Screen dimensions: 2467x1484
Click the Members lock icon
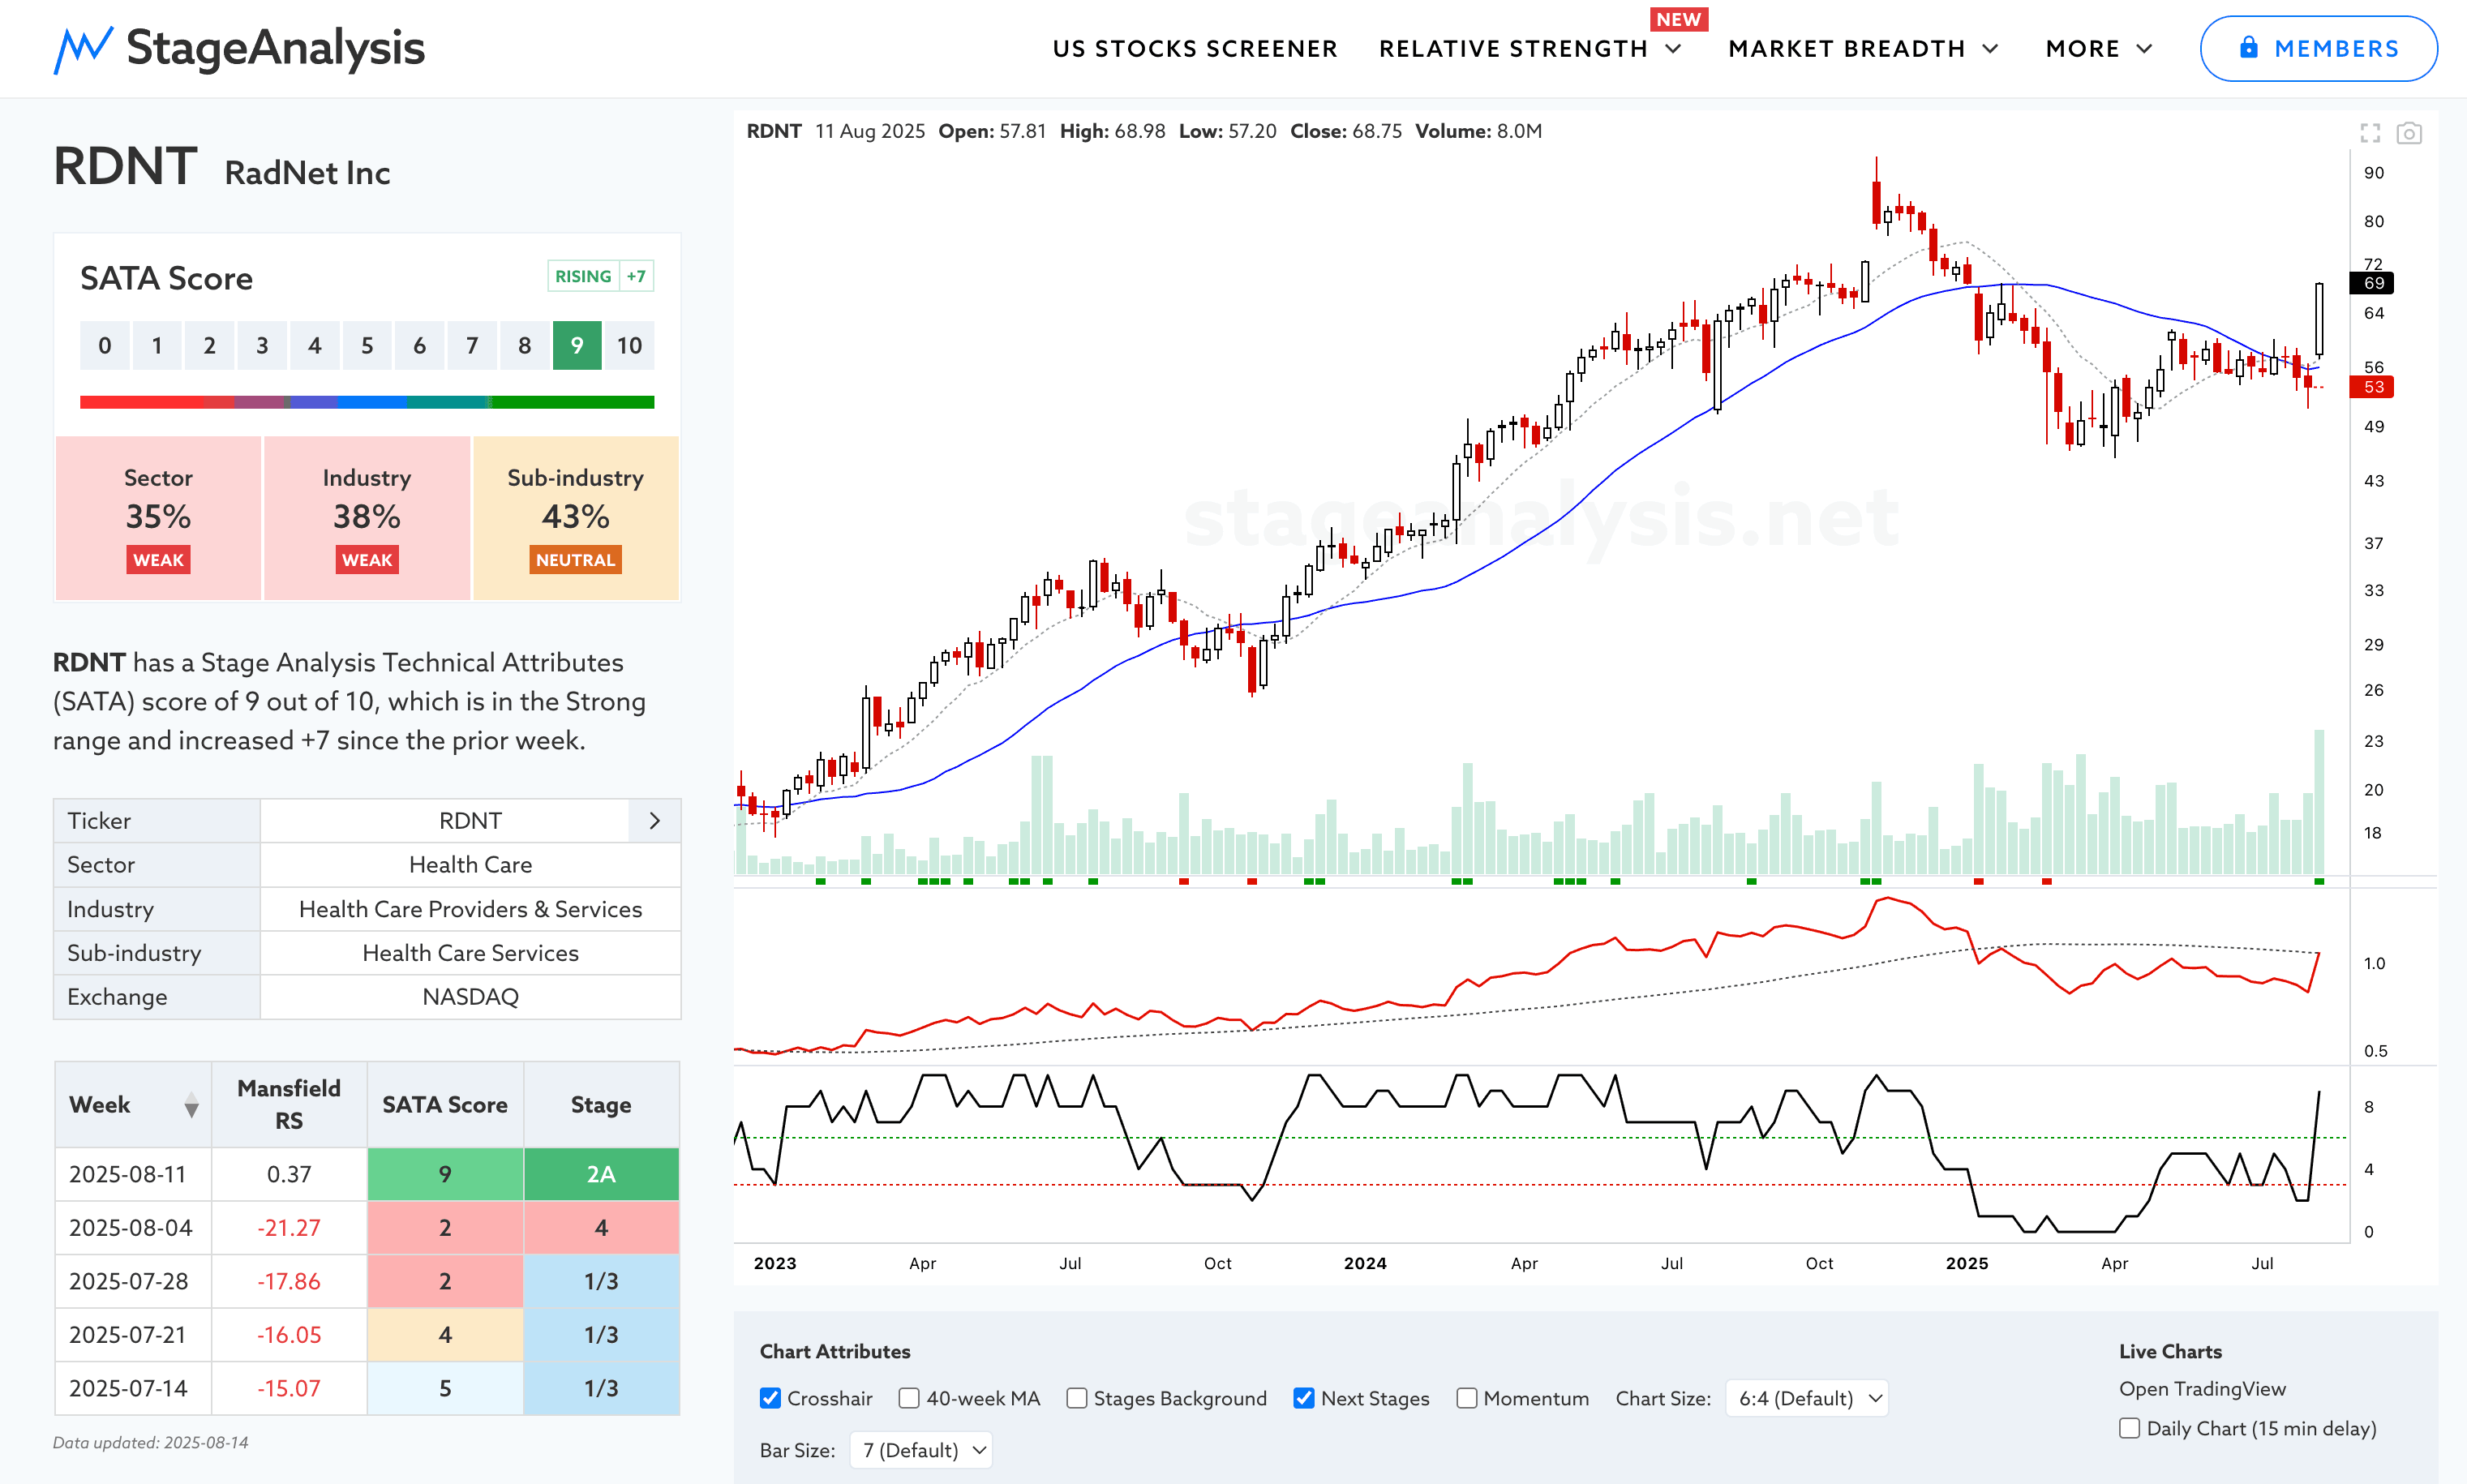point(2248,48)
